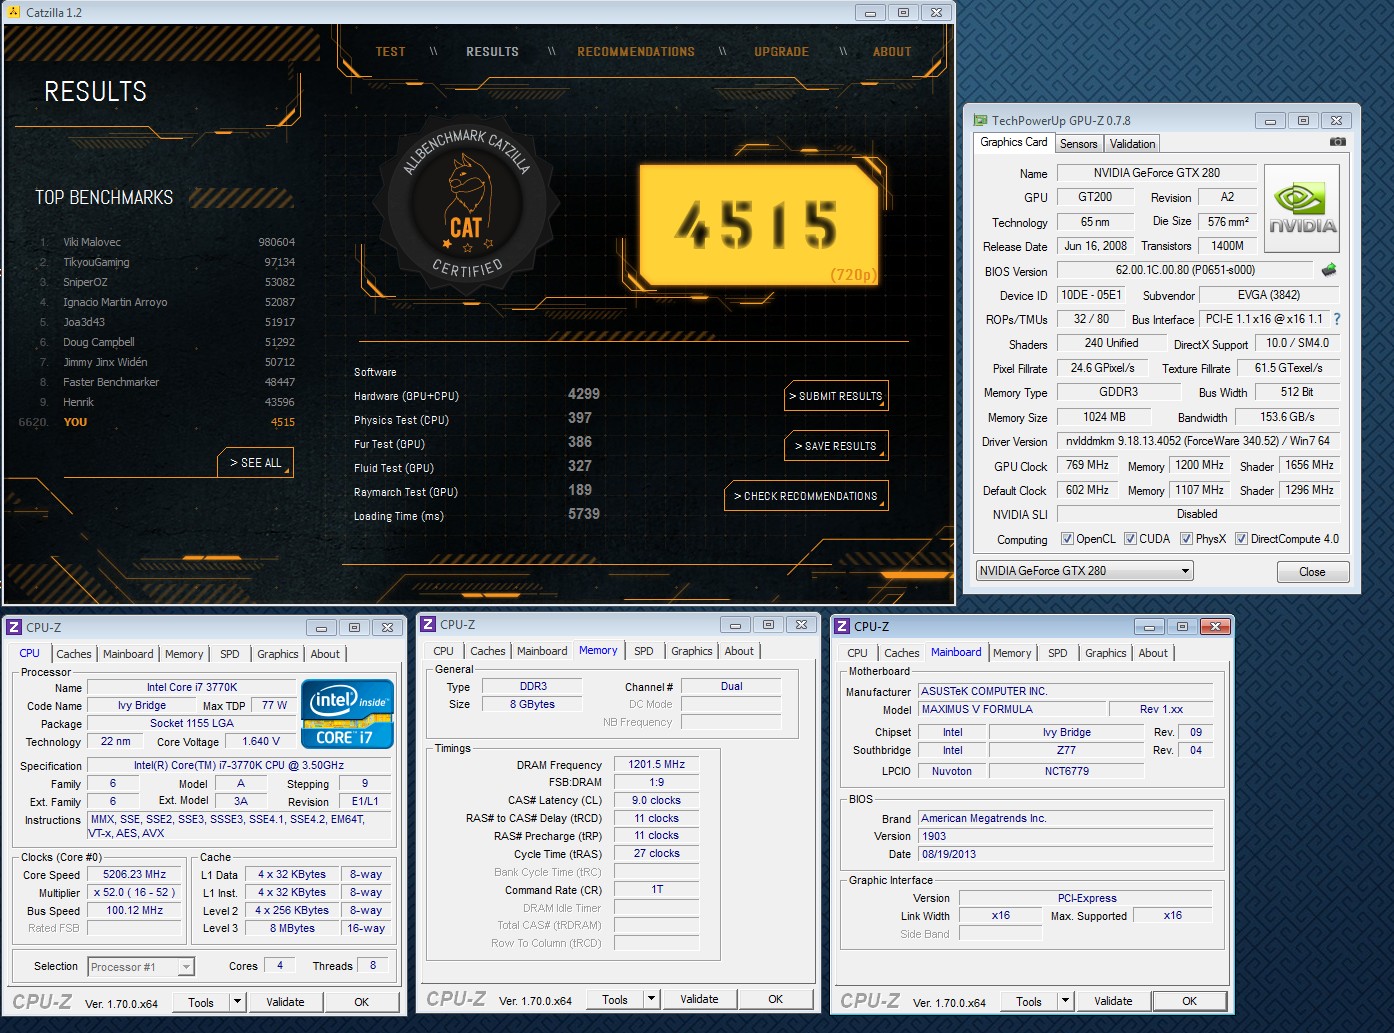Click the GPU-Z Name field GeForce GTX 280
The height and width of the screenshot is (1033, 1394).
[x=1156, y=173]
